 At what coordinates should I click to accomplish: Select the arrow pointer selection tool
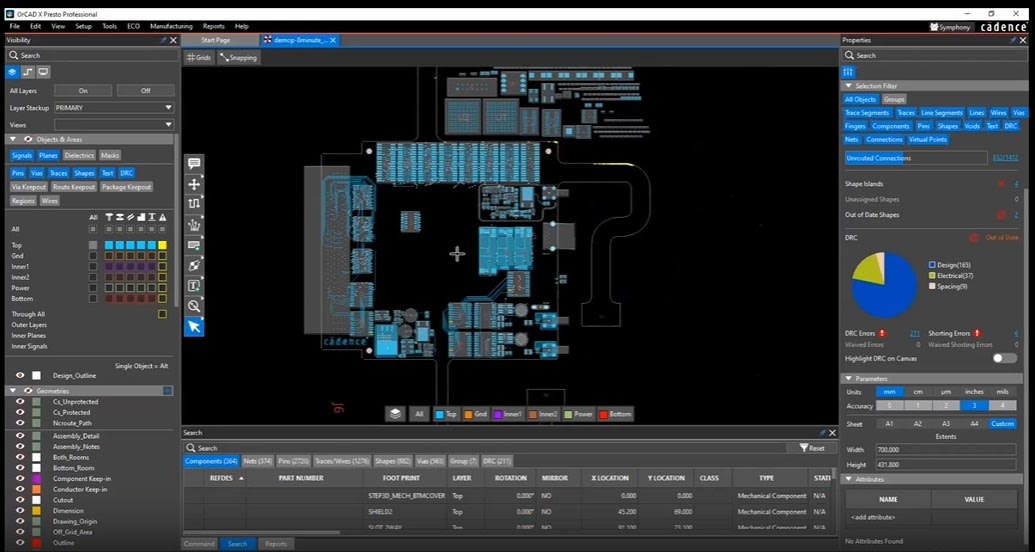tap(194, 327)
